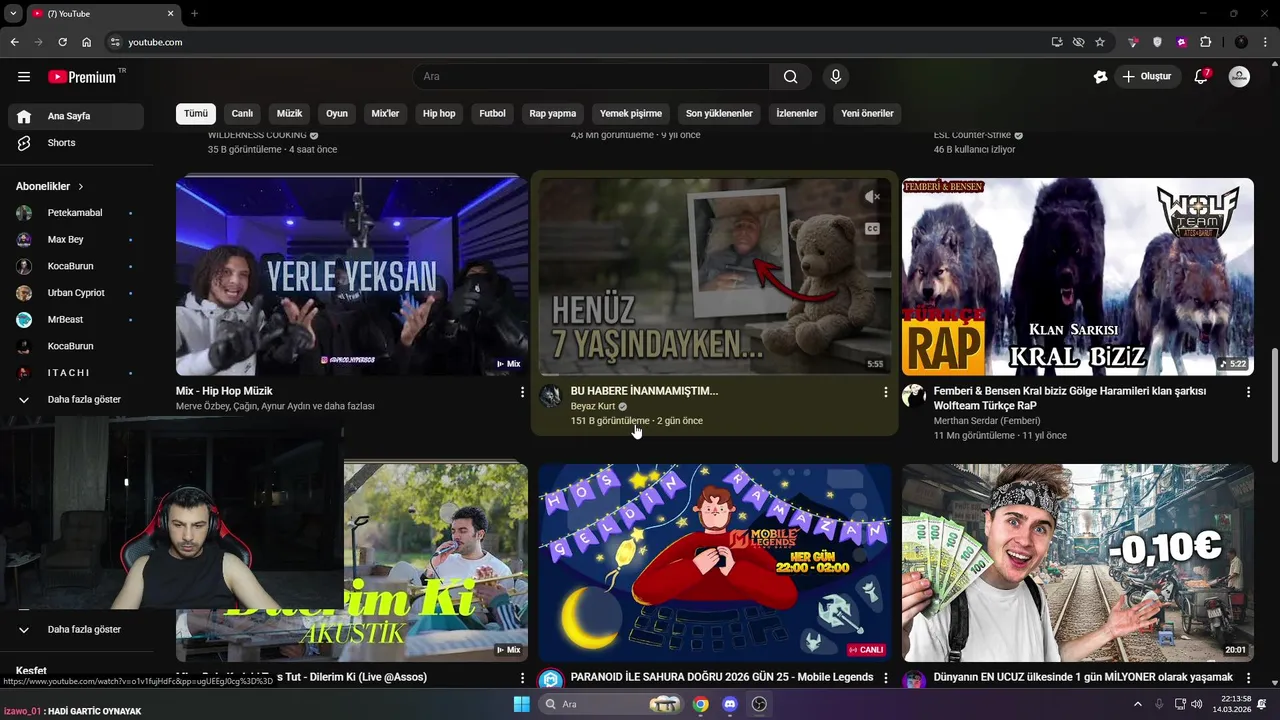Open the -0,10€ travel video thumbnail
The image size is (1280, 720).
point(1077,563)
